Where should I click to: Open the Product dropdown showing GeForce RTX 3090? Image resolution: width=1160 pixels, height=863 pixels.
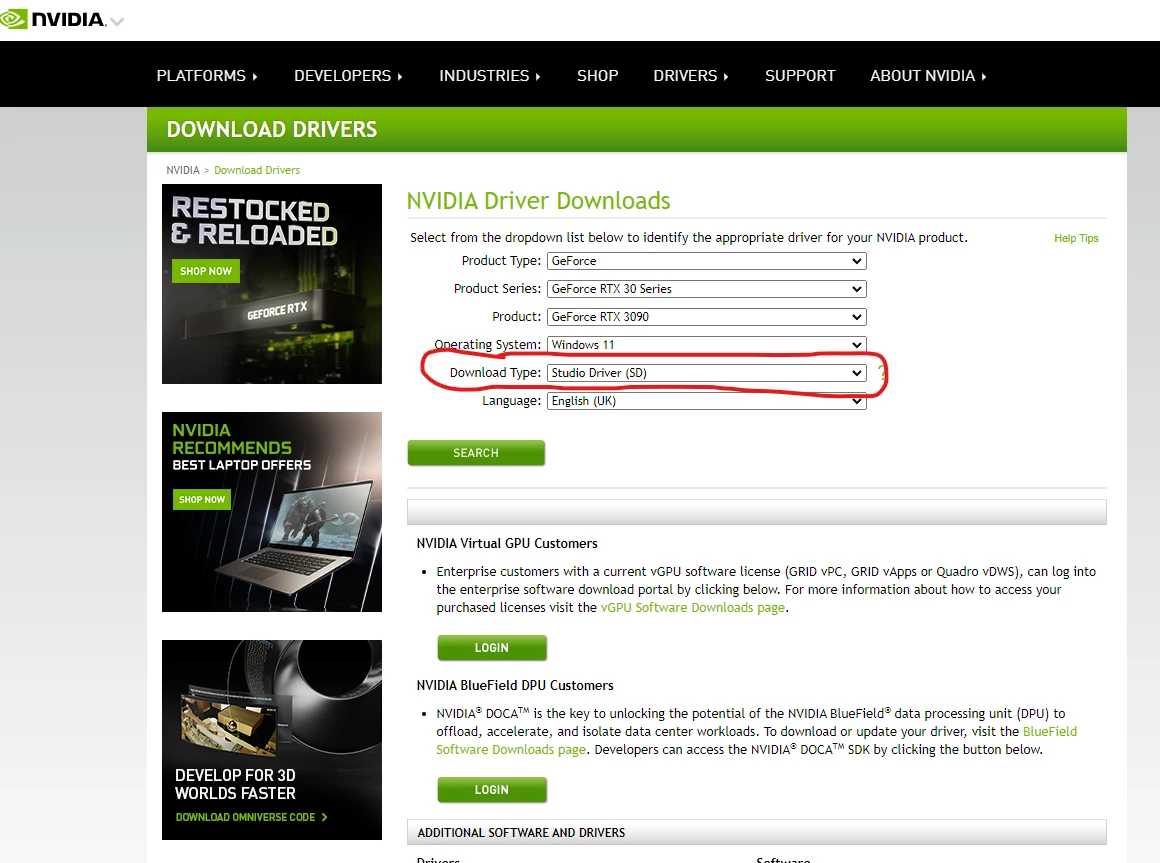click(707, 317)
